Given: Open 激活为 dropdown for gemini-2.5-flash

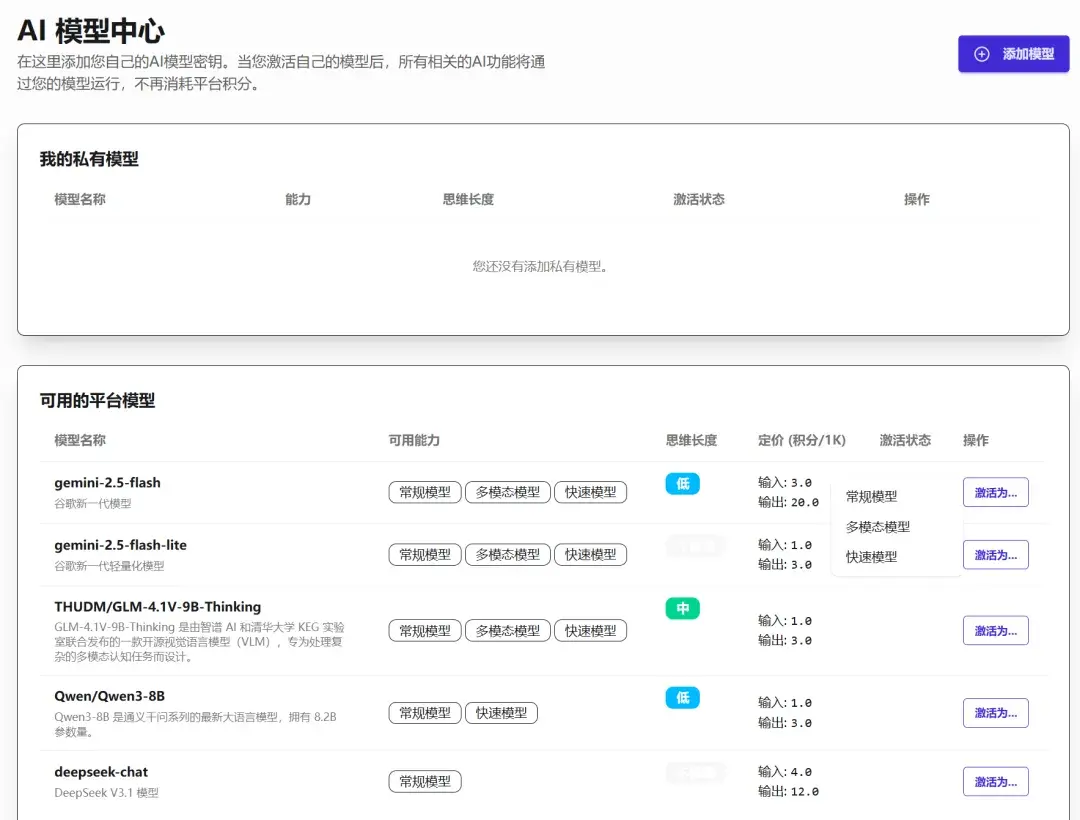Looking at the screenshot, I should pyautogui.click(x=995, y=492).
